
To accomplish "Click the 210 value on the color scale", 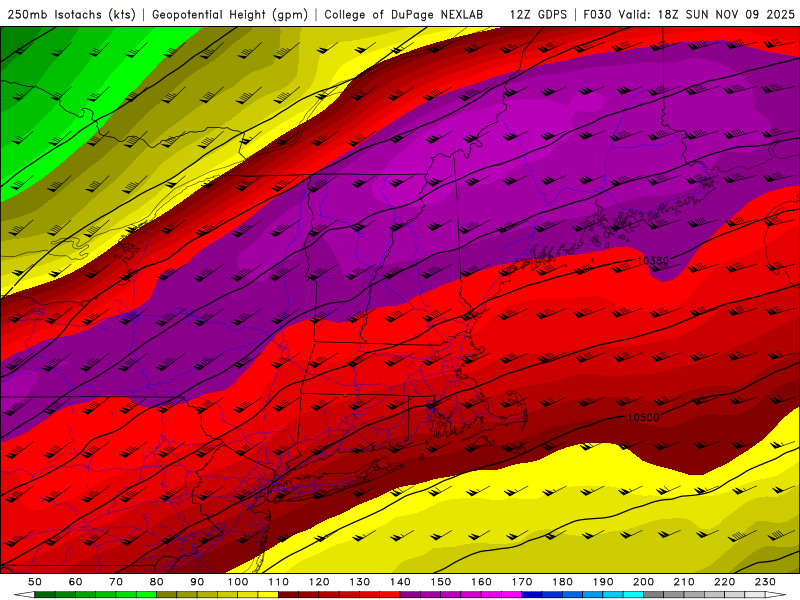I will click(684, 582).
